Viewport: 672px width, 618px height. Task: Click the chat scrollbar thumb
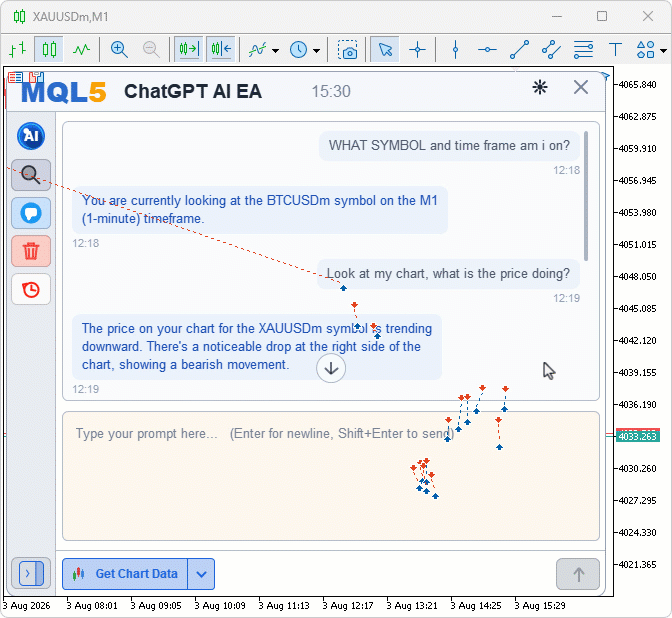[586, 196]
